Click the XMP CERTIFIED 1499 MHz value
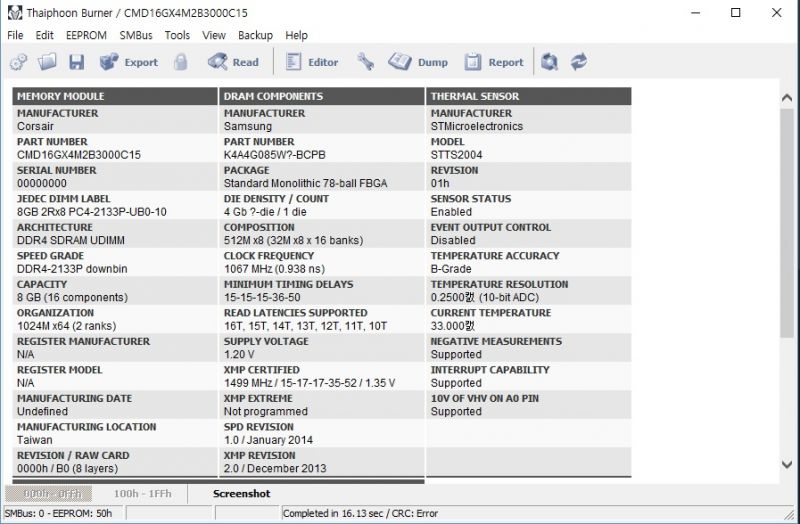 point(309,383)
